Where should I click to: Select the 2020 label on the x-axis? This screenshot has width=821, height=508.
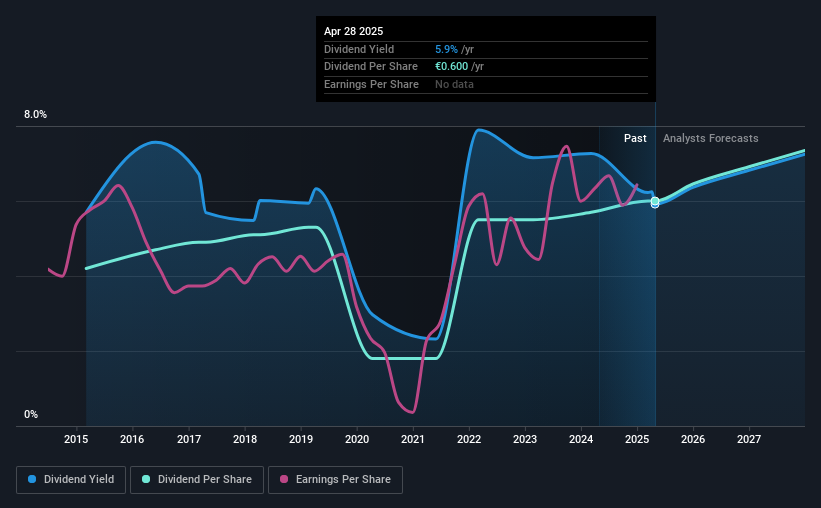pyautogui.click(x=357, y=439)
